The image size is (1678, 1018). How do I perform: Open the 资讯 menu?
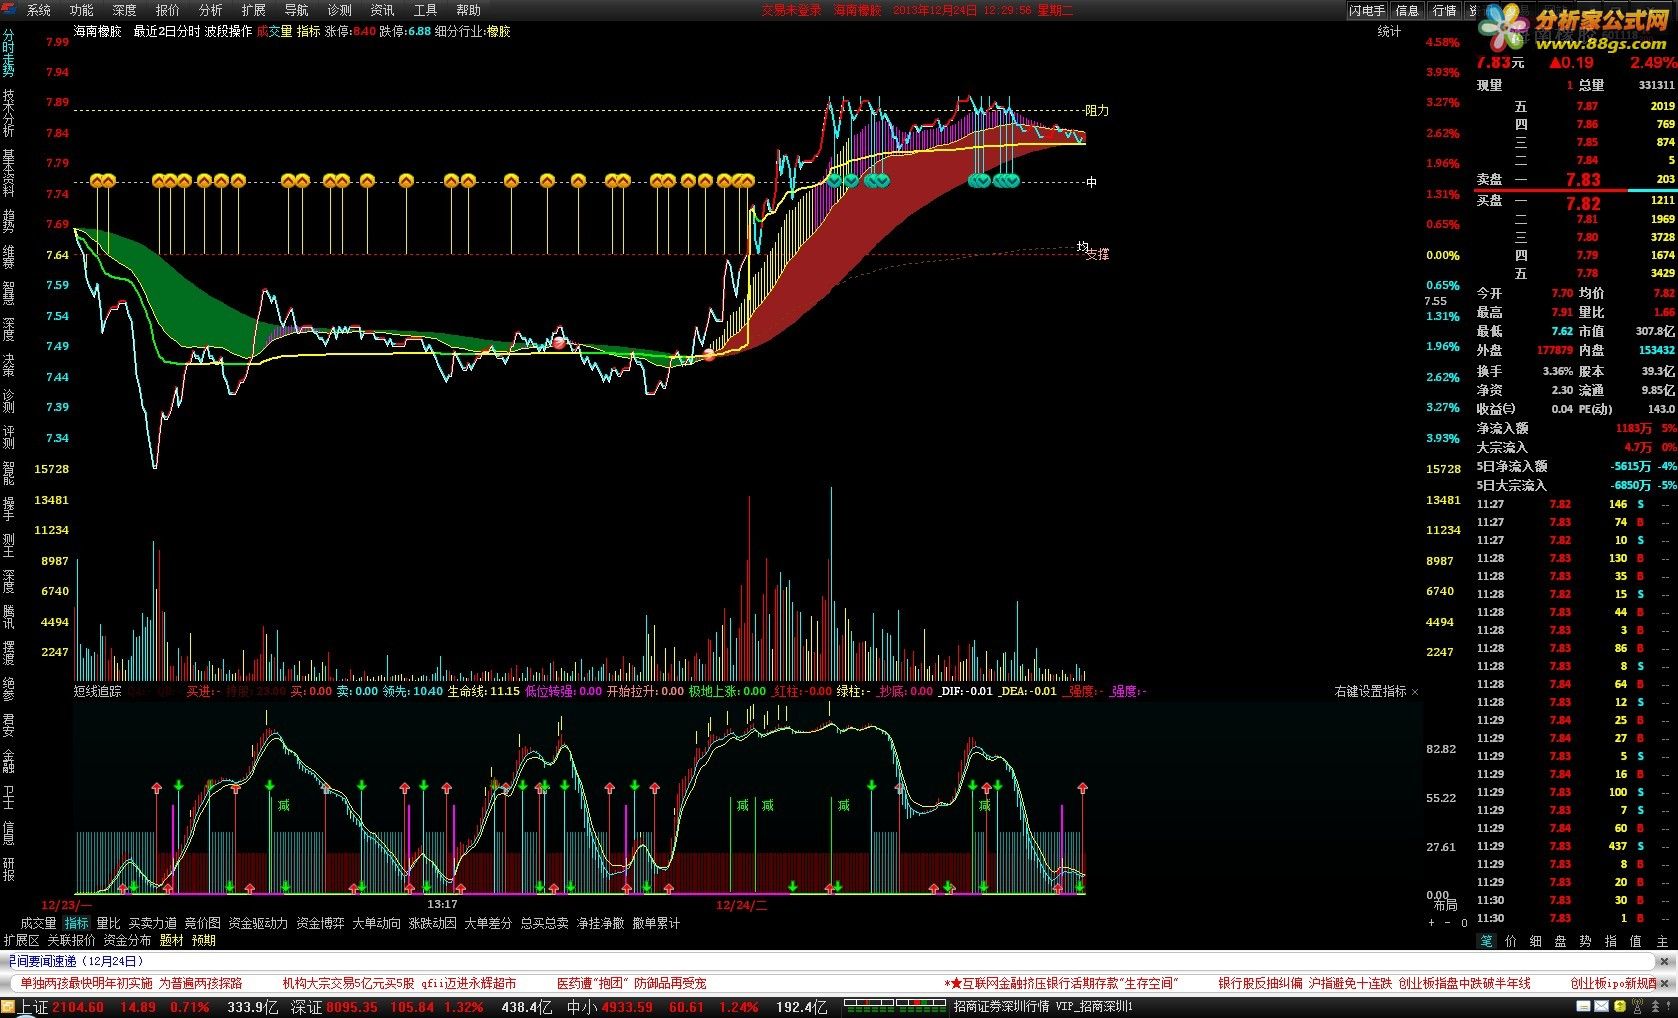coord(382,10)
